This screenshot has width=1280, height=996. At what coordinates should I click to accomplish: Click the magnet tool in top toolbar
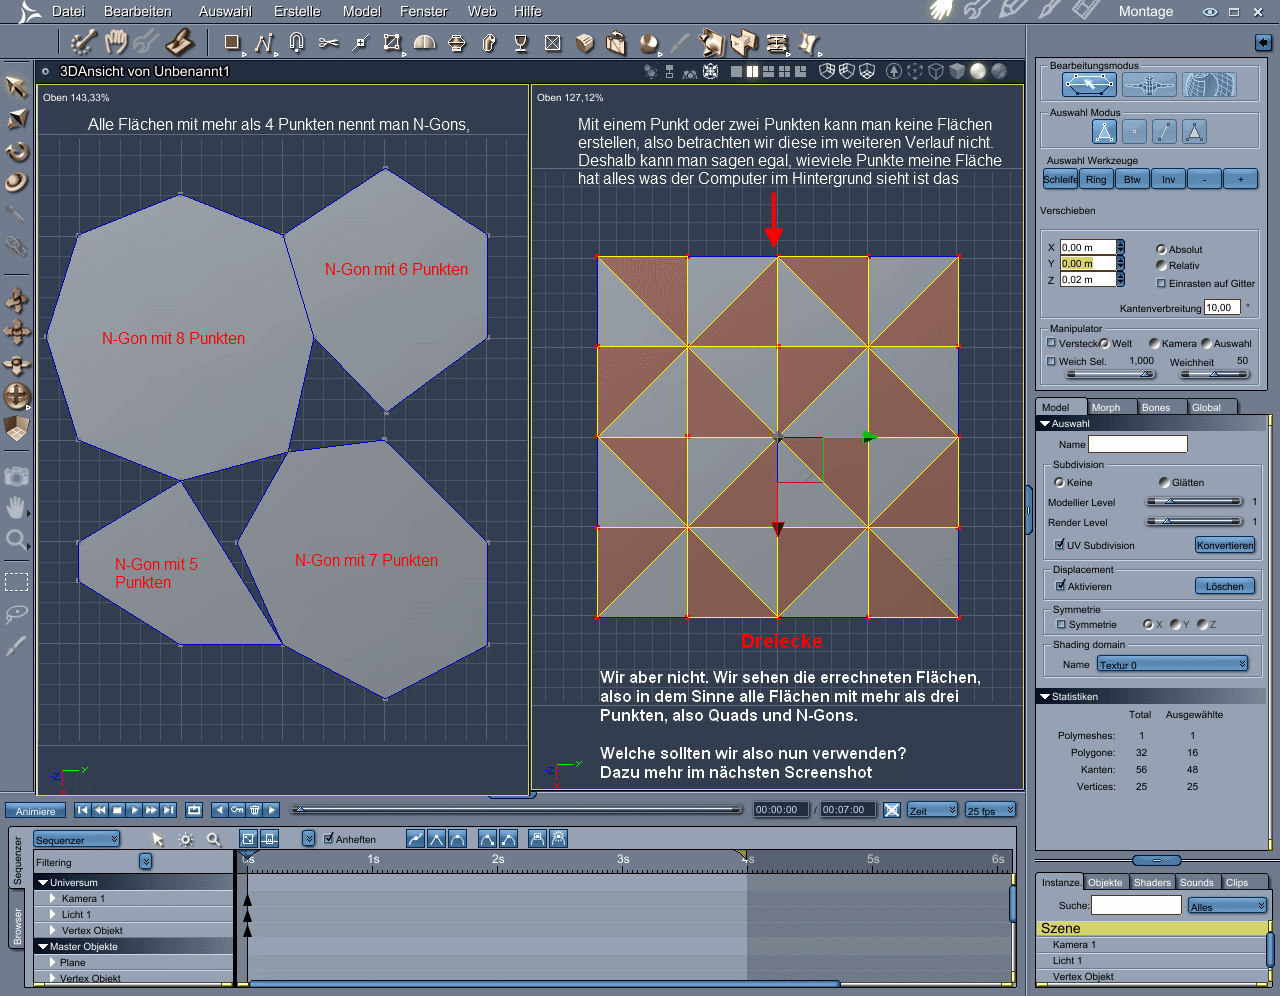[296, 43]
